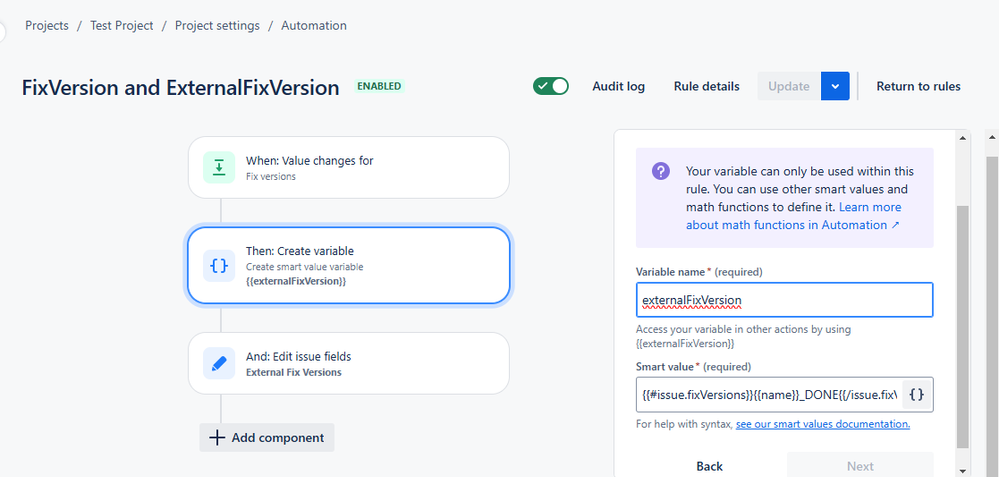Click the plus icon in Add component
This screenshot has width=999, height=477.
[x=217, y=438]
